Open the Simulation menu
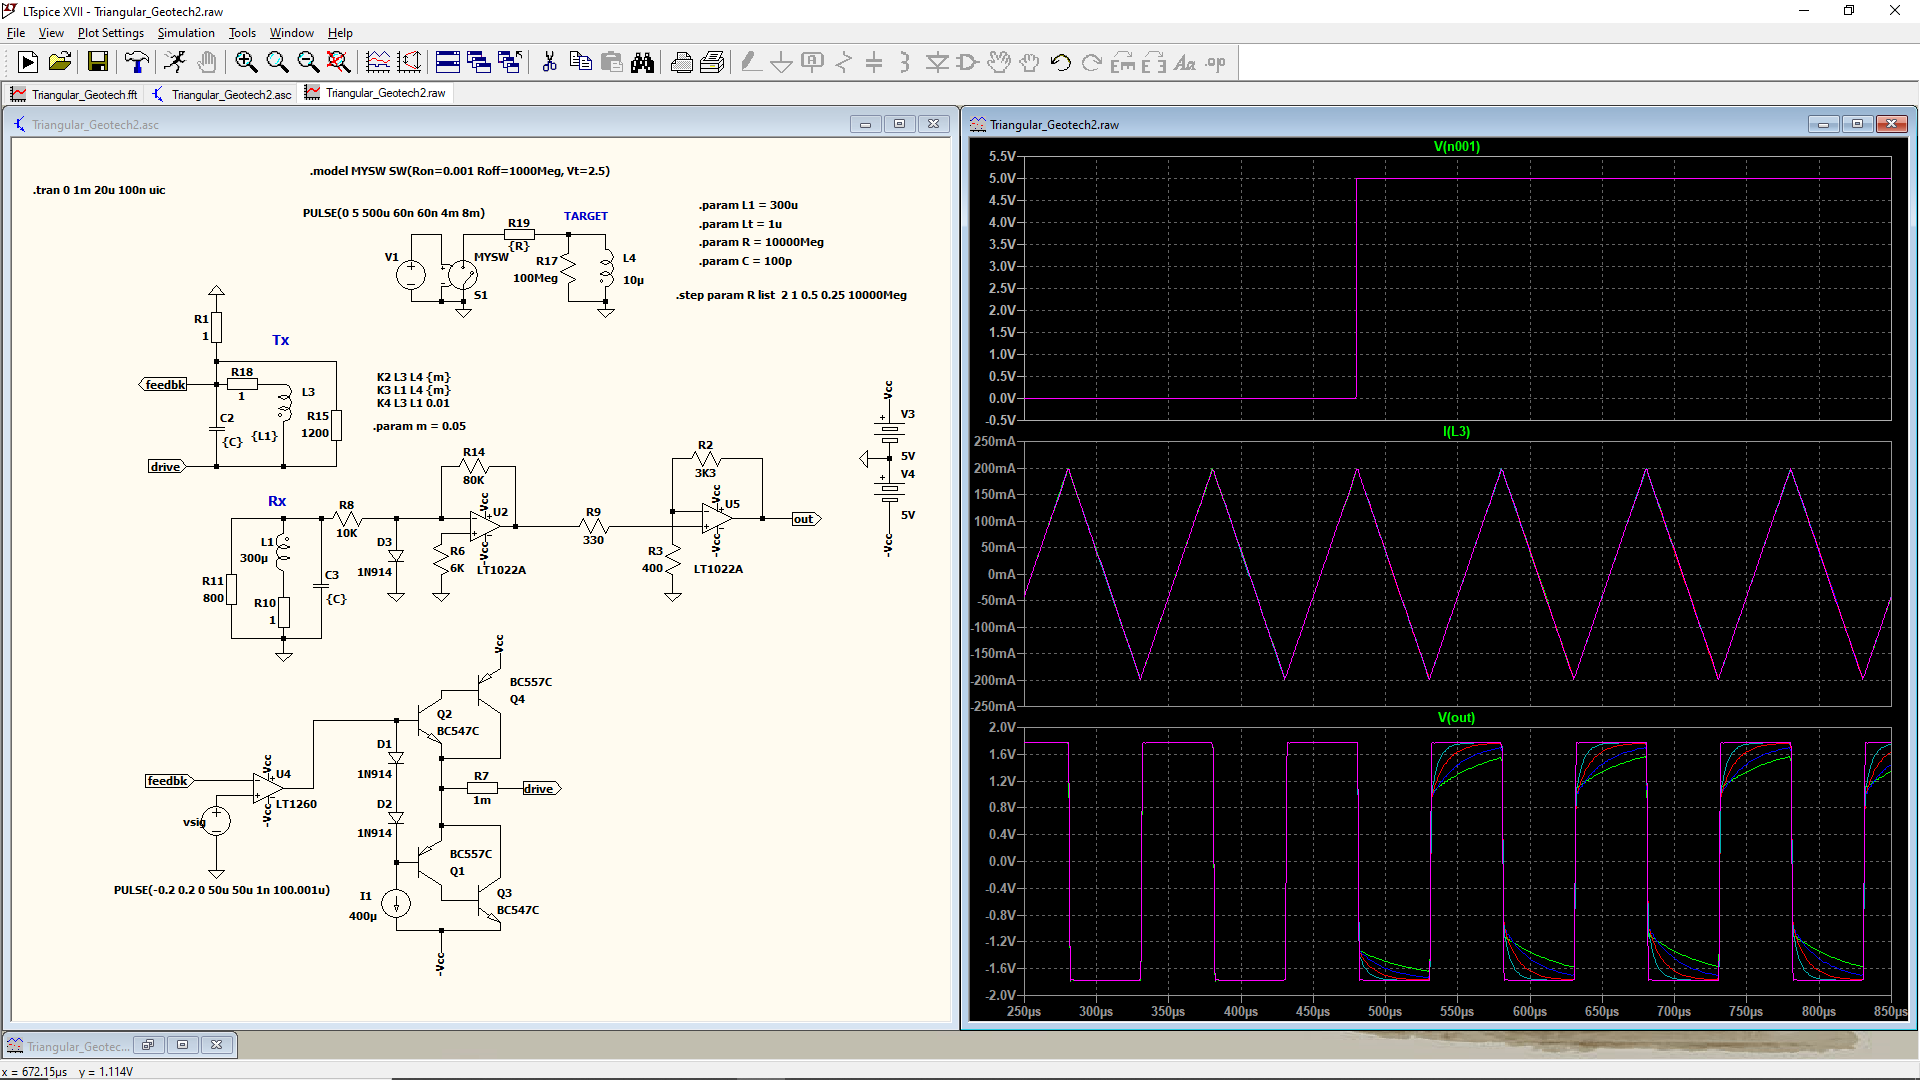The width and height of the screenshot is (1920, 1080). pyautogui.click(x=186, y=33)
